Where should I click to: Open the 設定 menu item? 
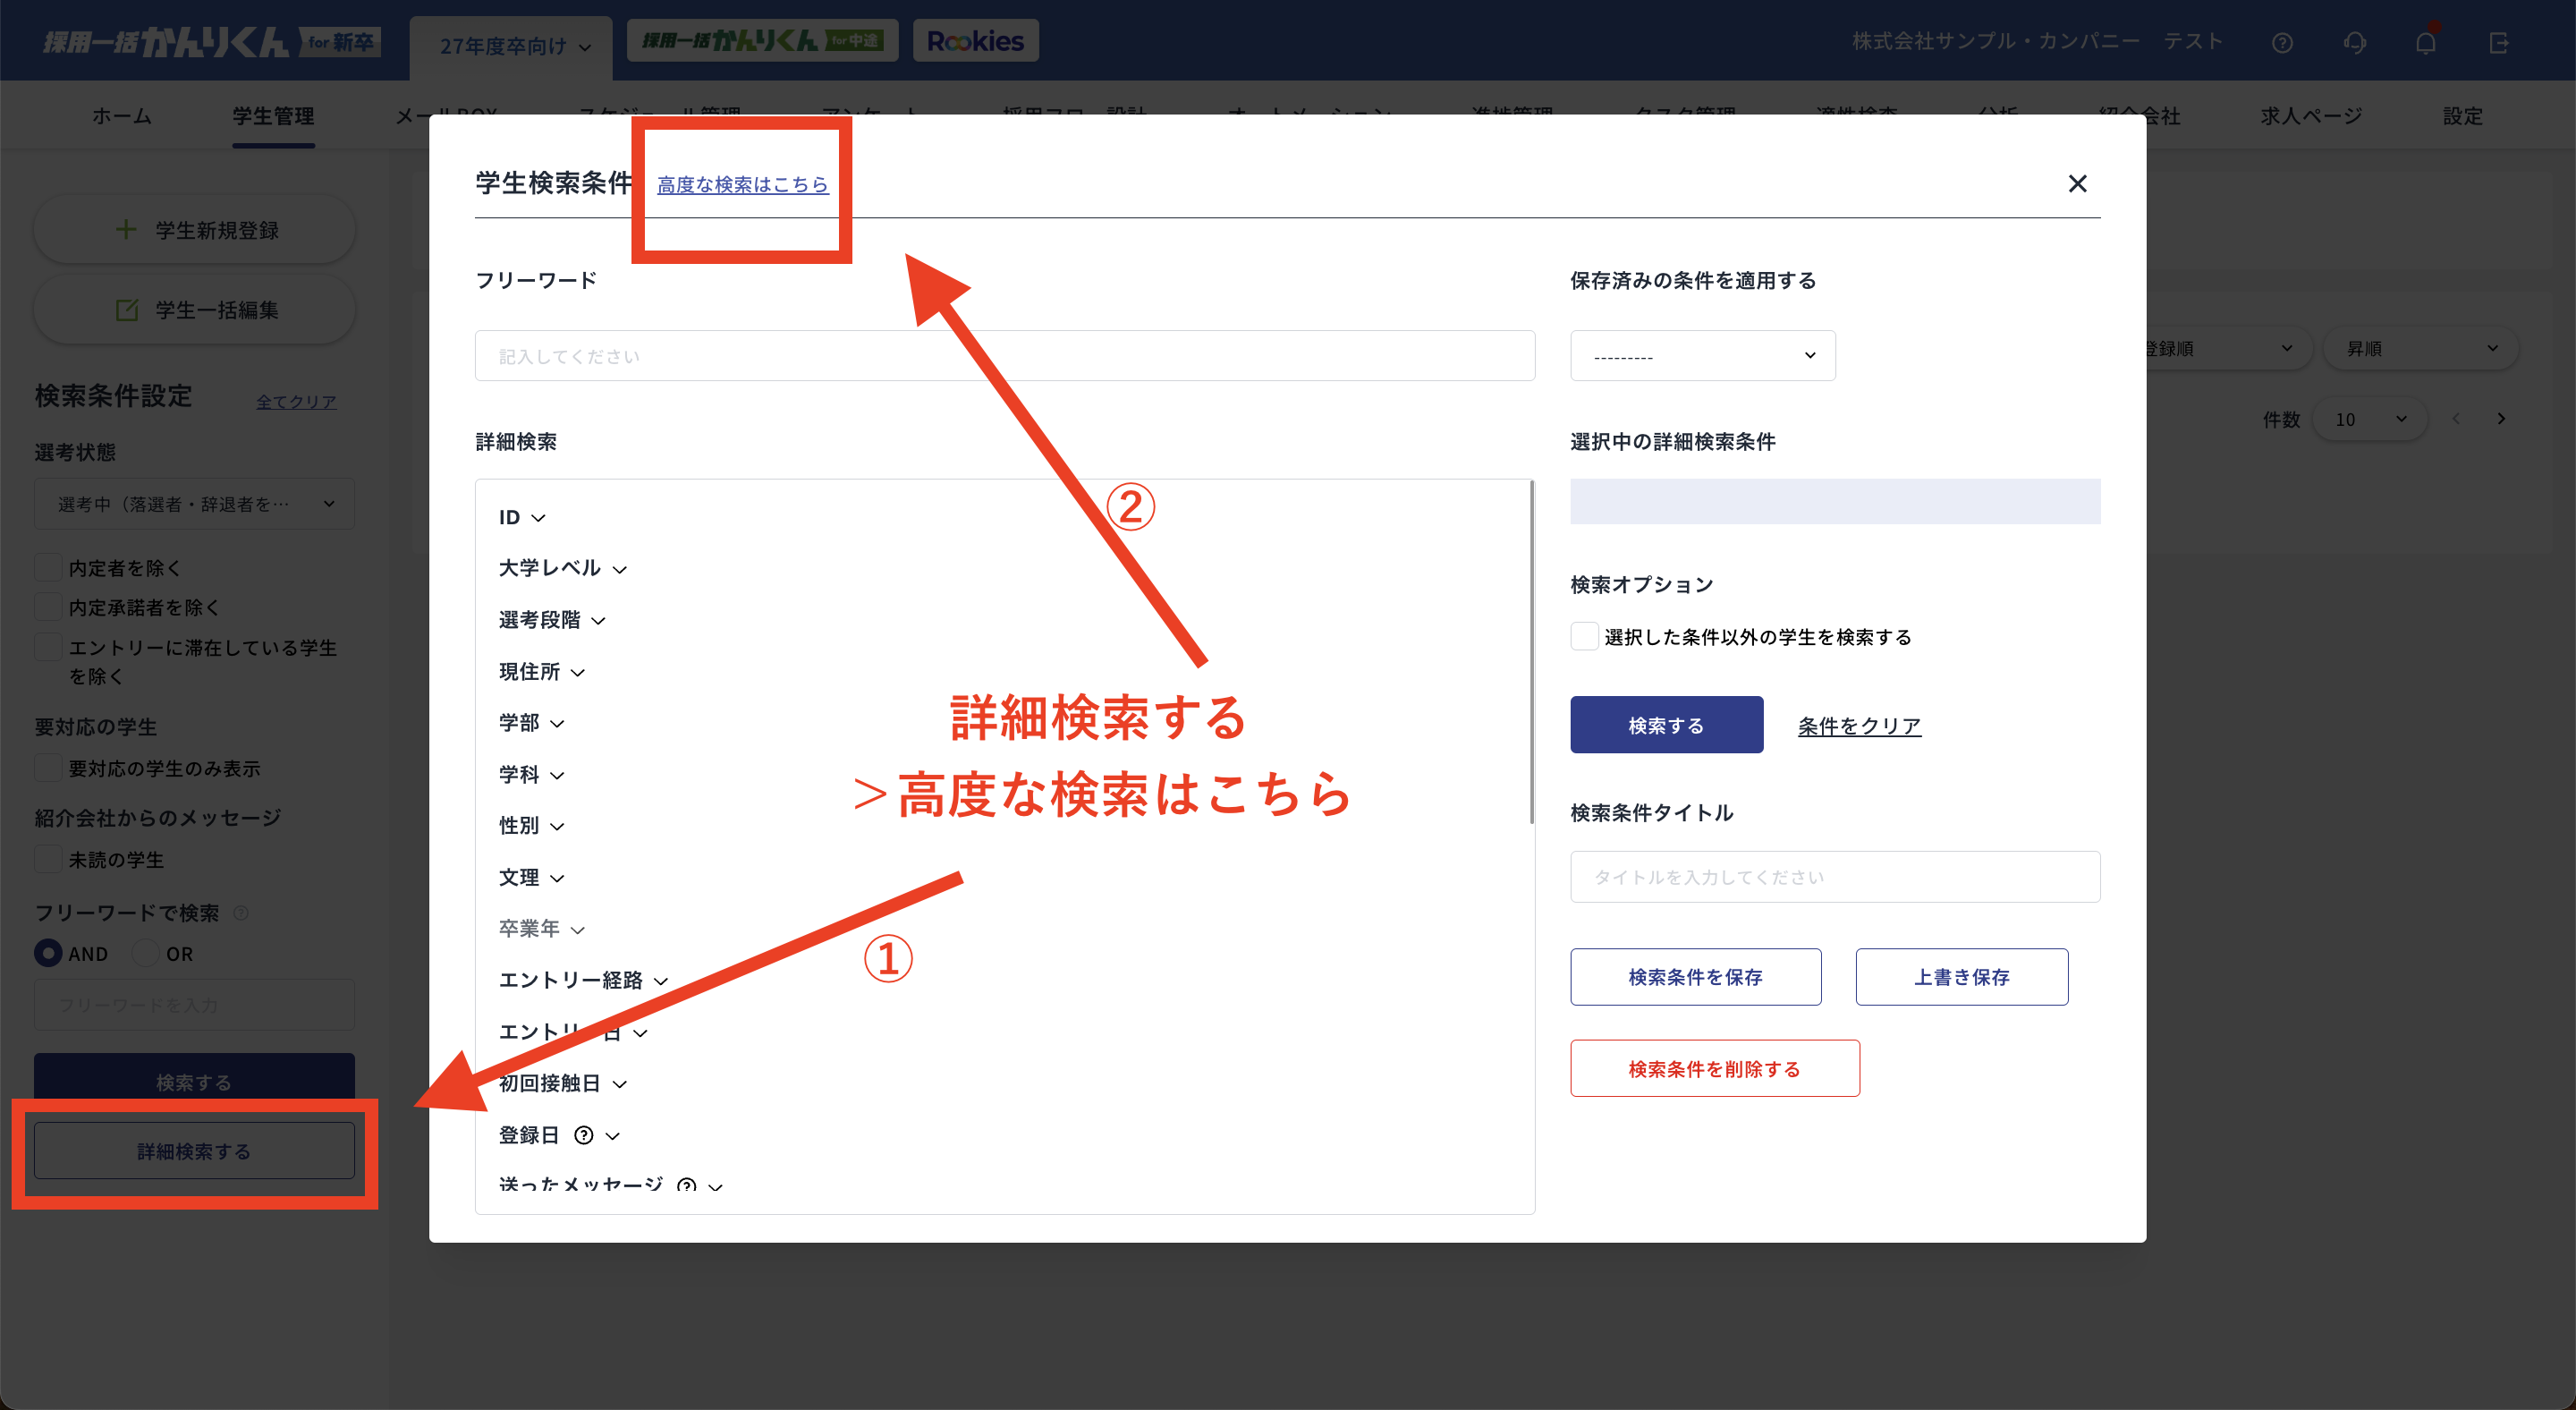[2462, 115]
